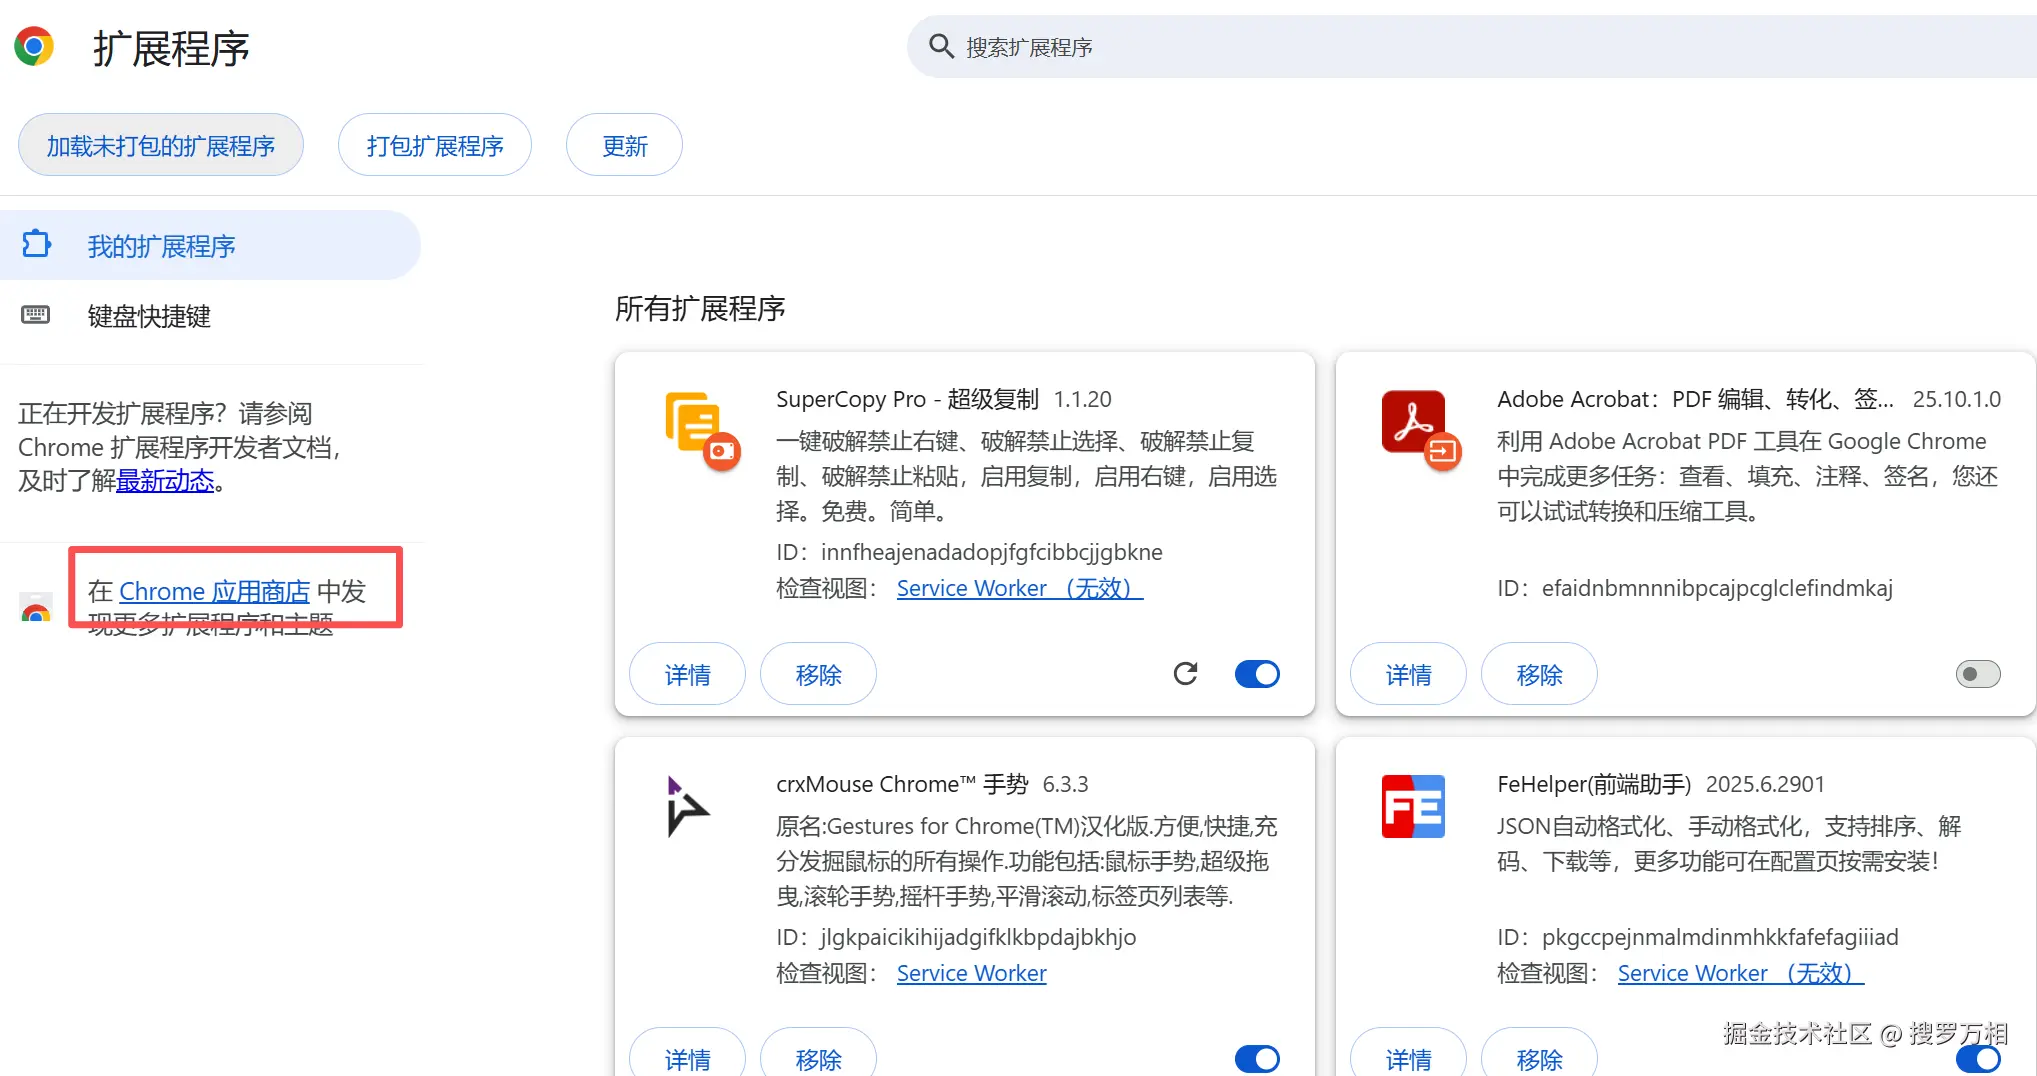The height and width of the screenshot is (1076, 2037).
Task: Reload the SuperCopy Pro extension
Action: [x=1185, y=674]
